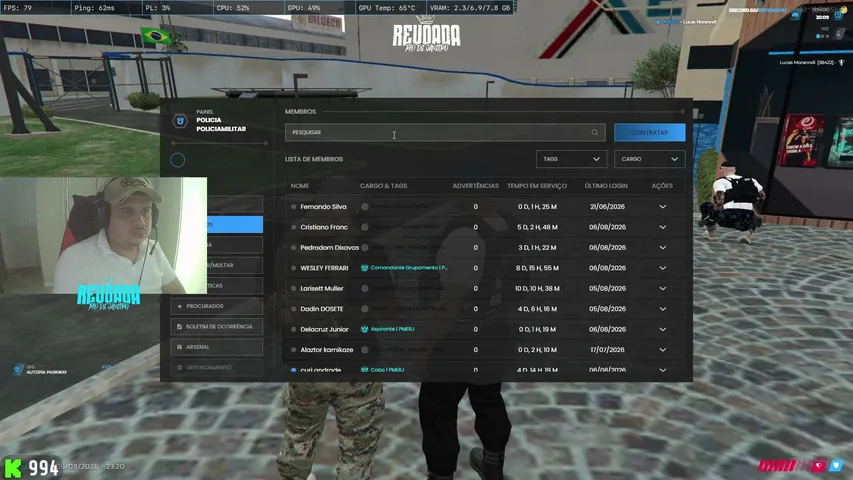Expand actions chevron for Larisett Muller
853x480 pixels.
[x=663, y=288]
